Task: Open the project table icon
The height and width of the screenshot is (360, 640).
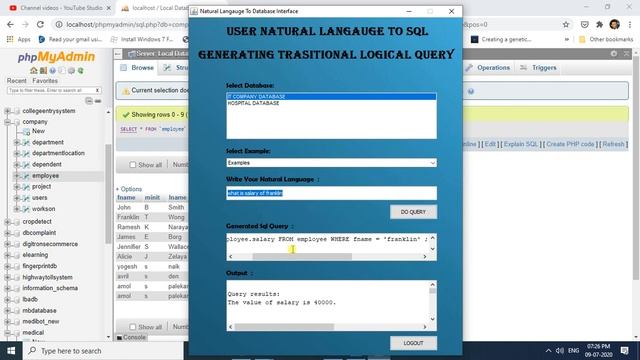Action: point(26,187)
